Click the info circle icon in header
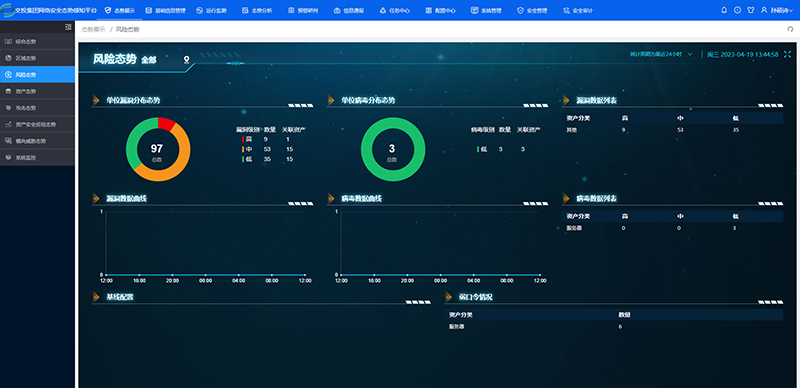This screenshot has height=388, width=800. (x=737, y=10)
